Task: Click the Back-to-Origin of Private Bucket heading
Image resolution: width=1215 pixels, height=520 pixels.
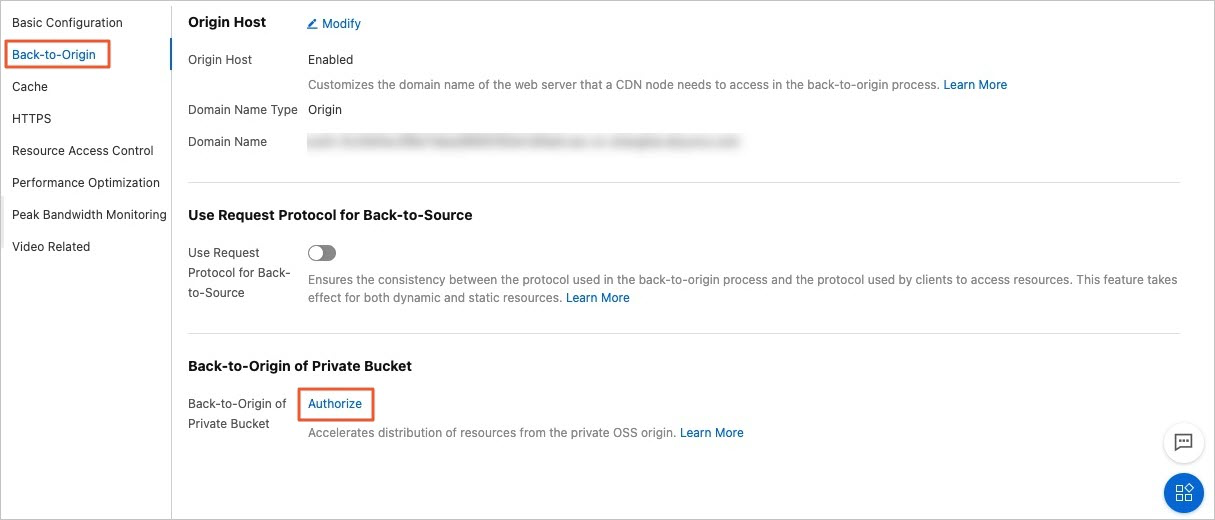Action: (x=300, y=366)
